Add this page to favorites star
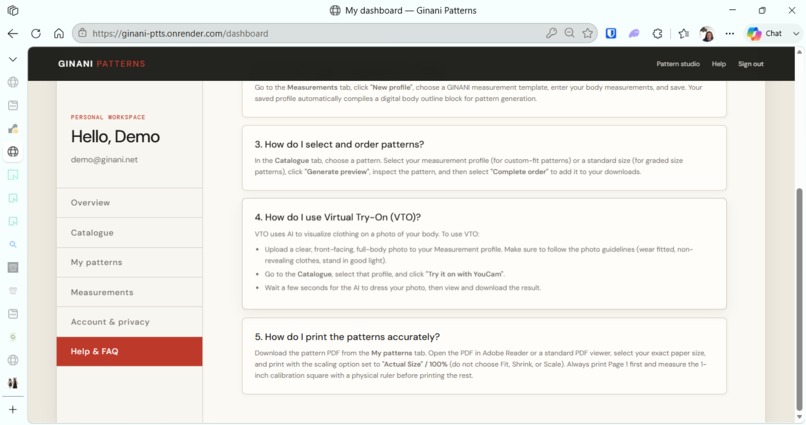Viewport: 806px width, 425px height. 588,33
